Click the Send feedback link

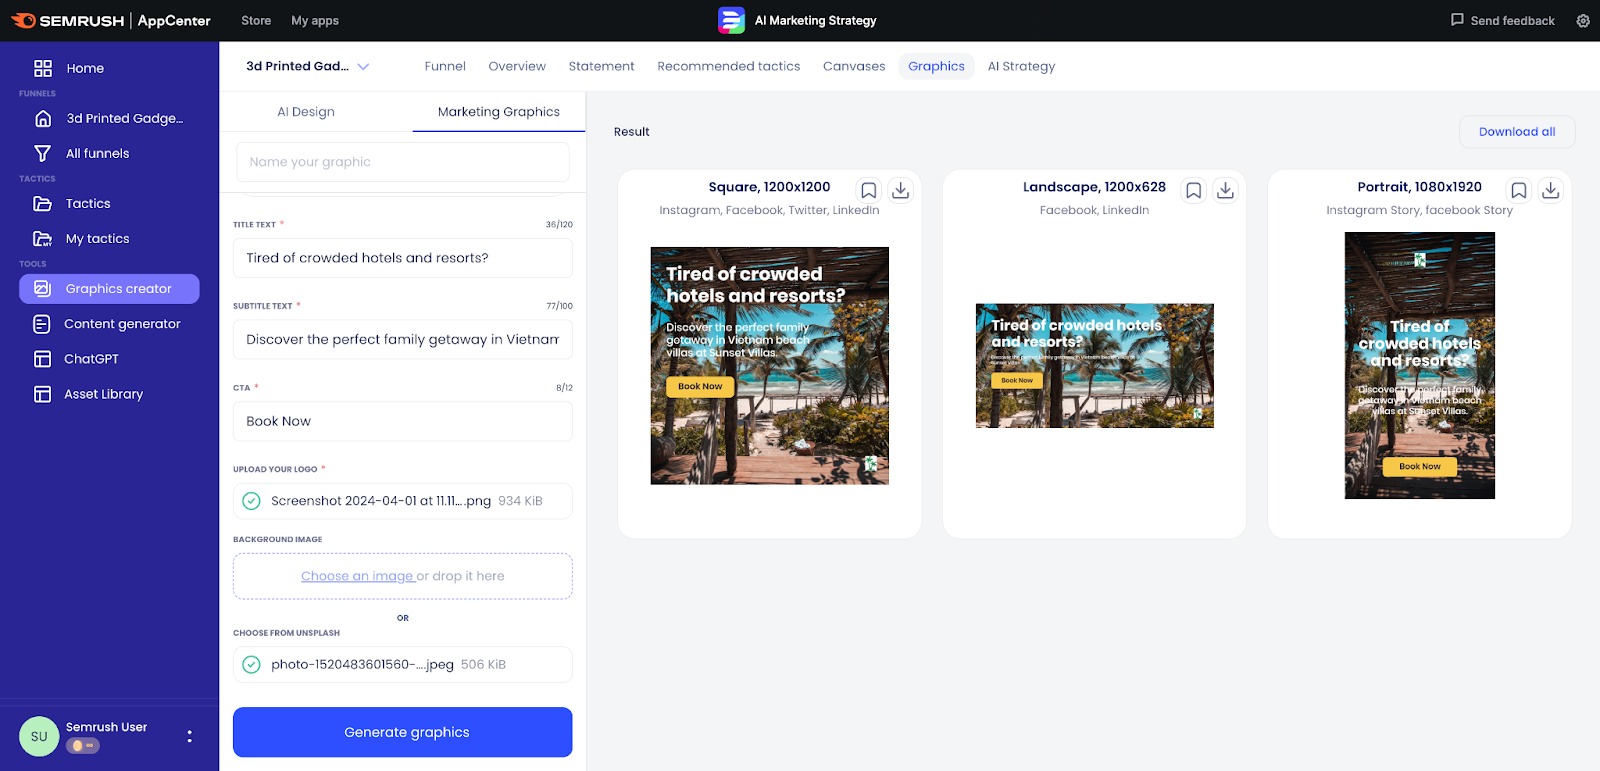[x=1512, y=20]
